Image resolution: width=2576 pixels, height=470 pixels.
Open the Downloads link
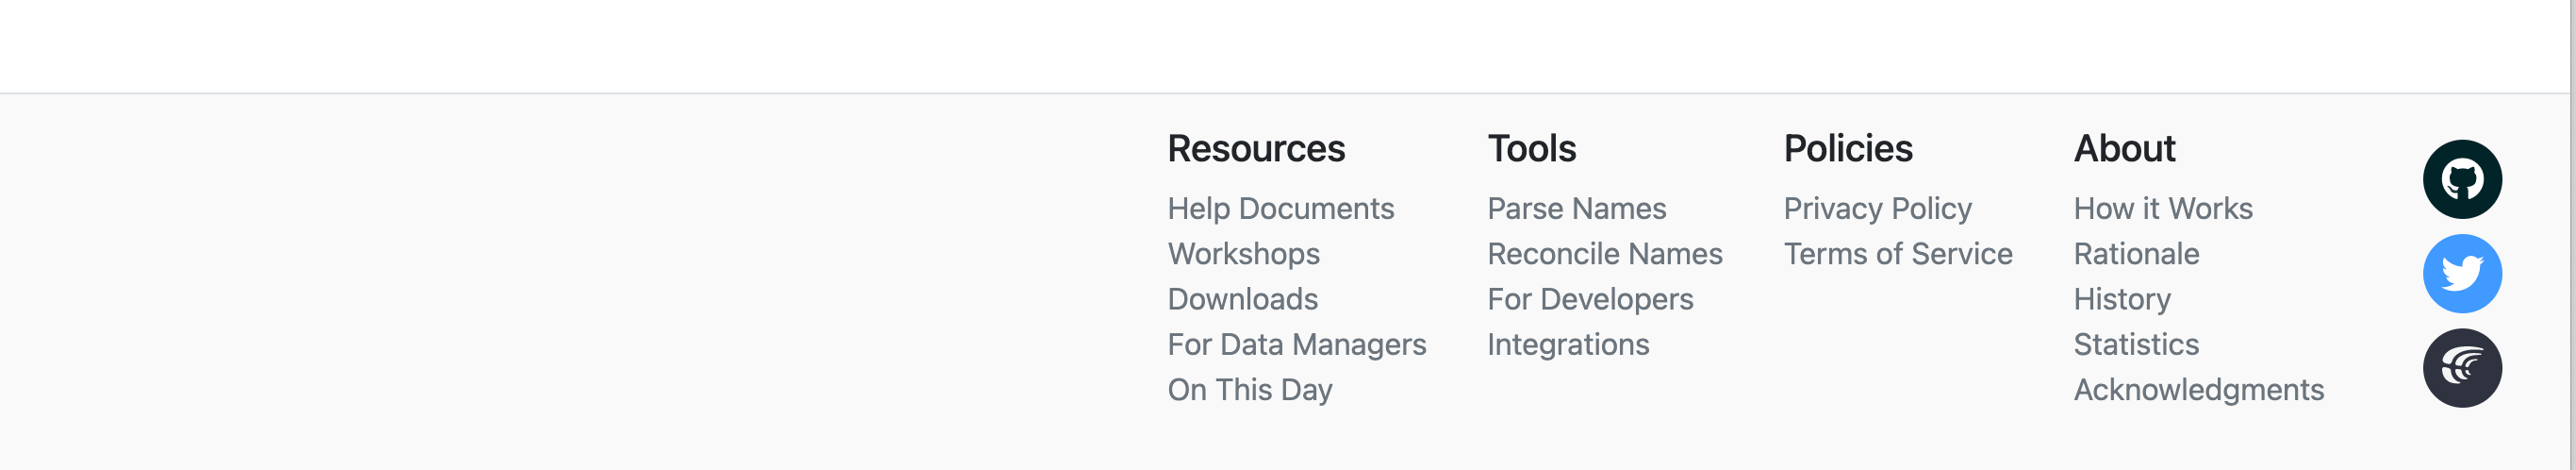tap(1242, 299)
